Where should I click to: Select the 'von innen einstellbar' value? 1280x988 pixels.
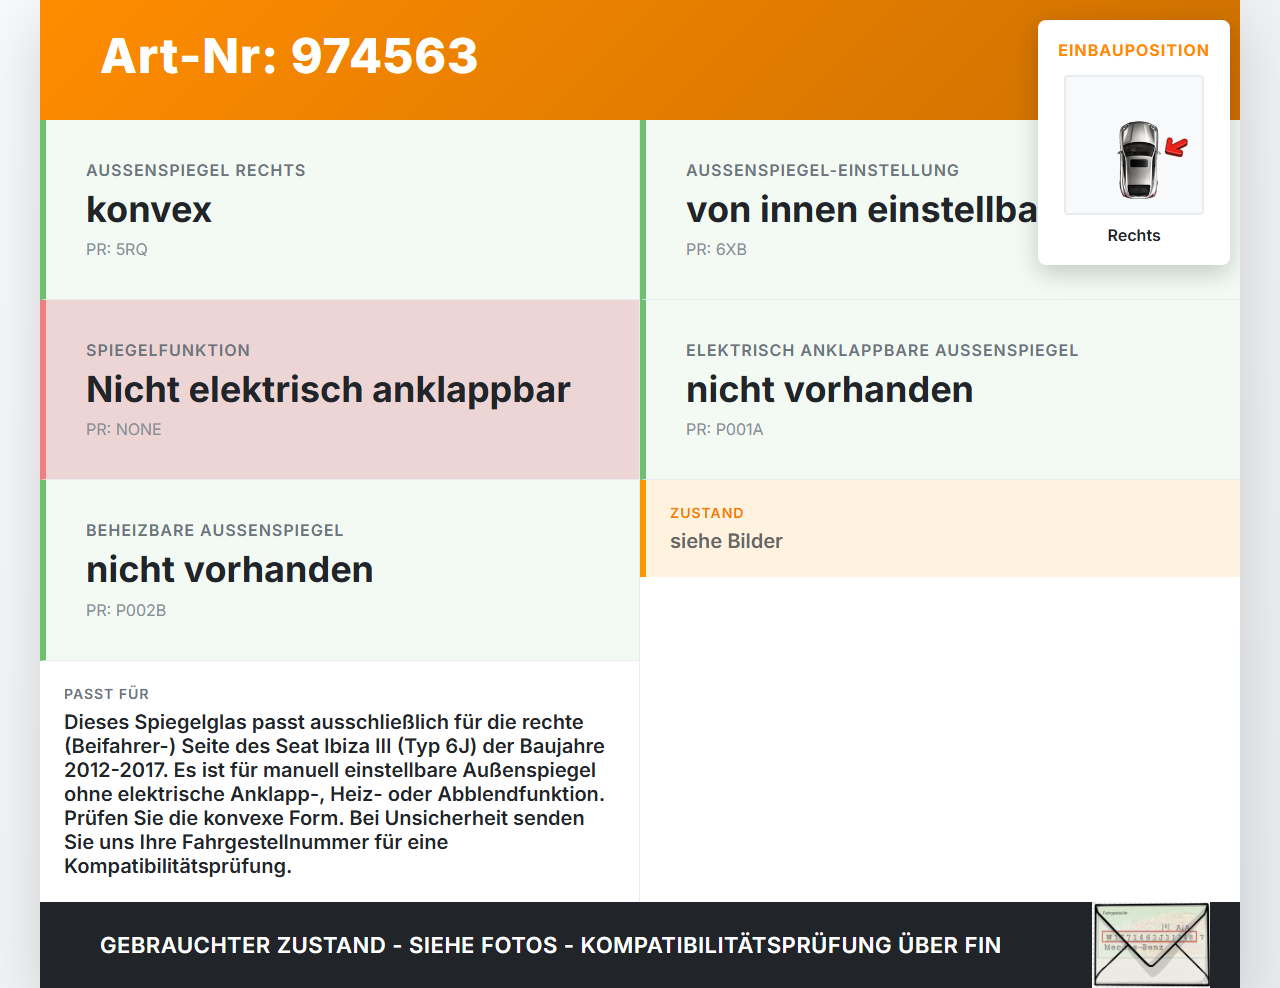(862, 209)
